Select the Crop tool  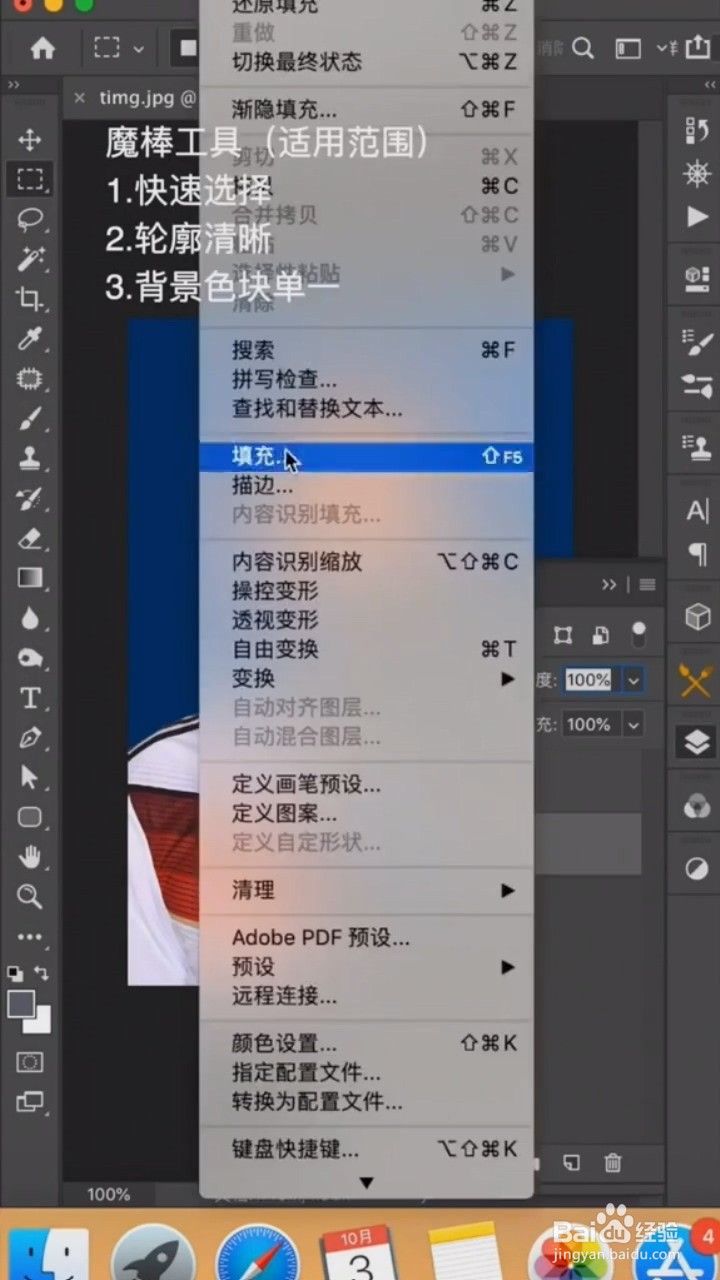point(30,299)
